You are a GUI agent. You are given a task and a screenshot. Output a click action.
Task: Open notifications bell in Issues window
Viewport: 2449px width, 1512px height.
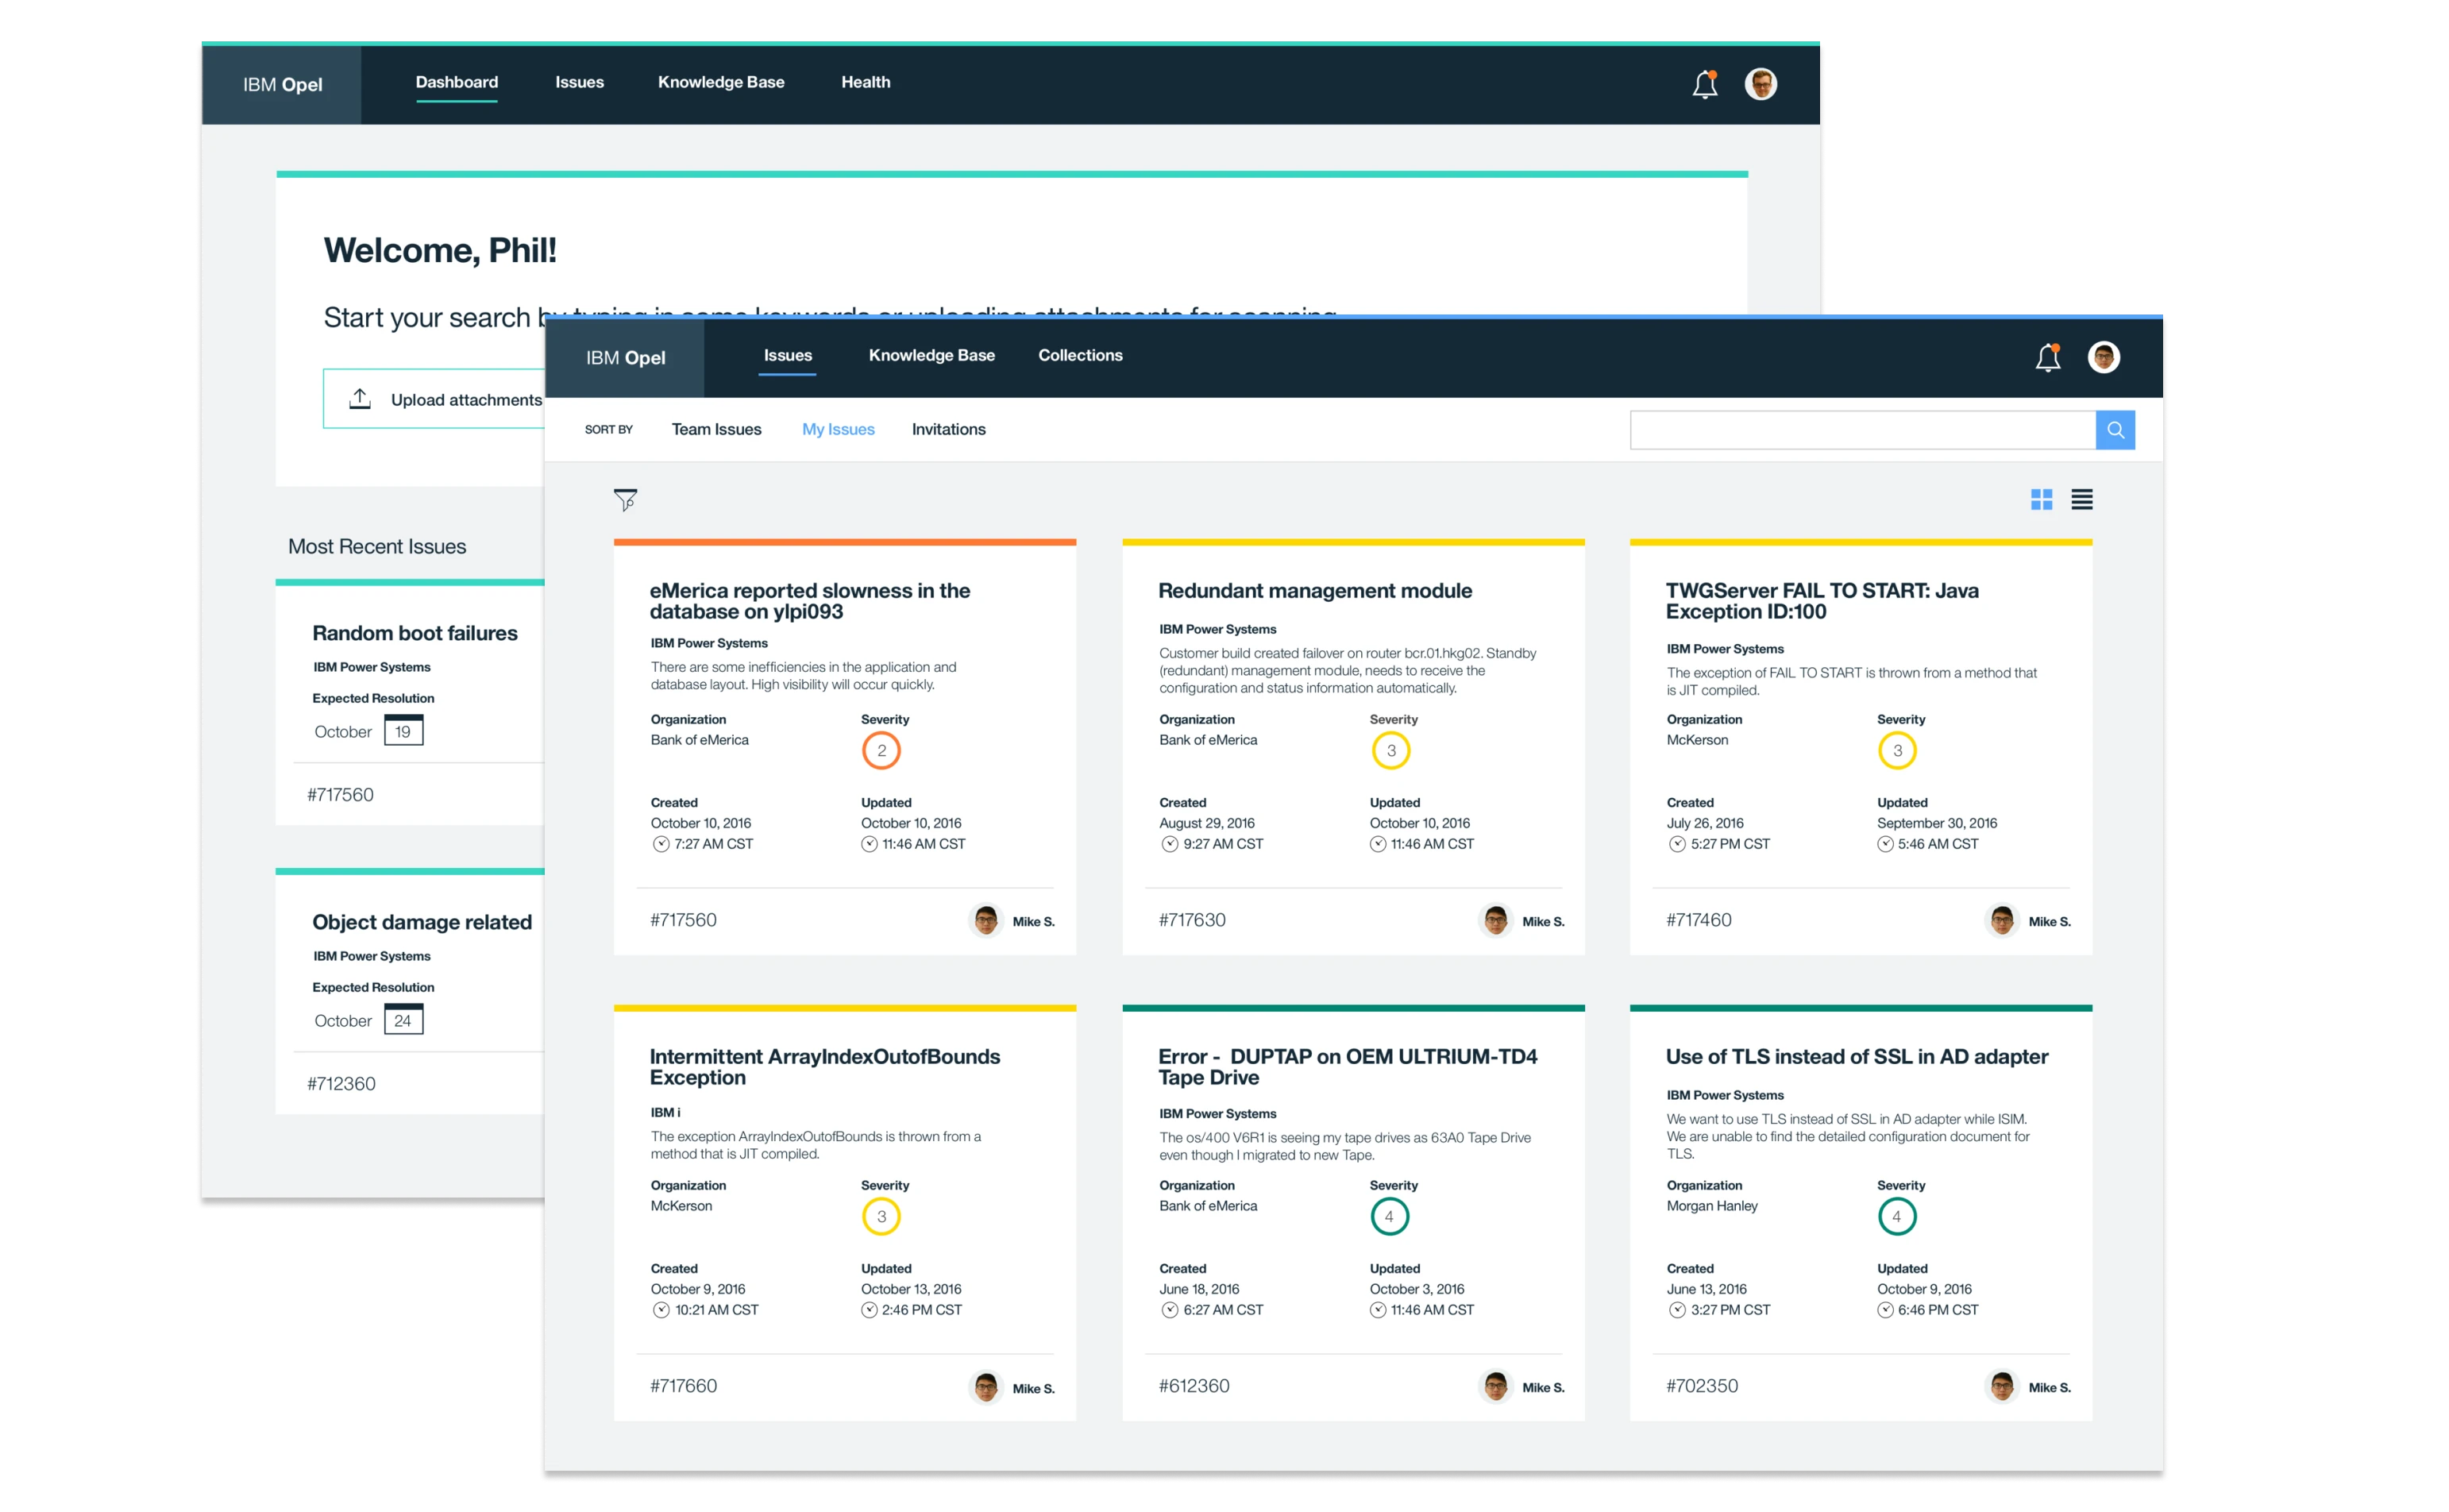pyautogui.click(x=2047, y=357)
